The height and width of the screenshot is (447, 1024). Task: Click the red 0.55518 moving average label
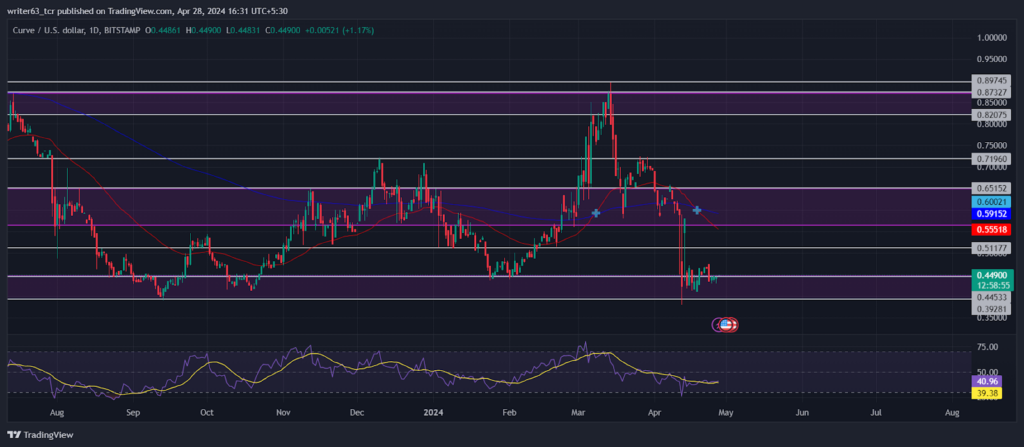point(993,229)
